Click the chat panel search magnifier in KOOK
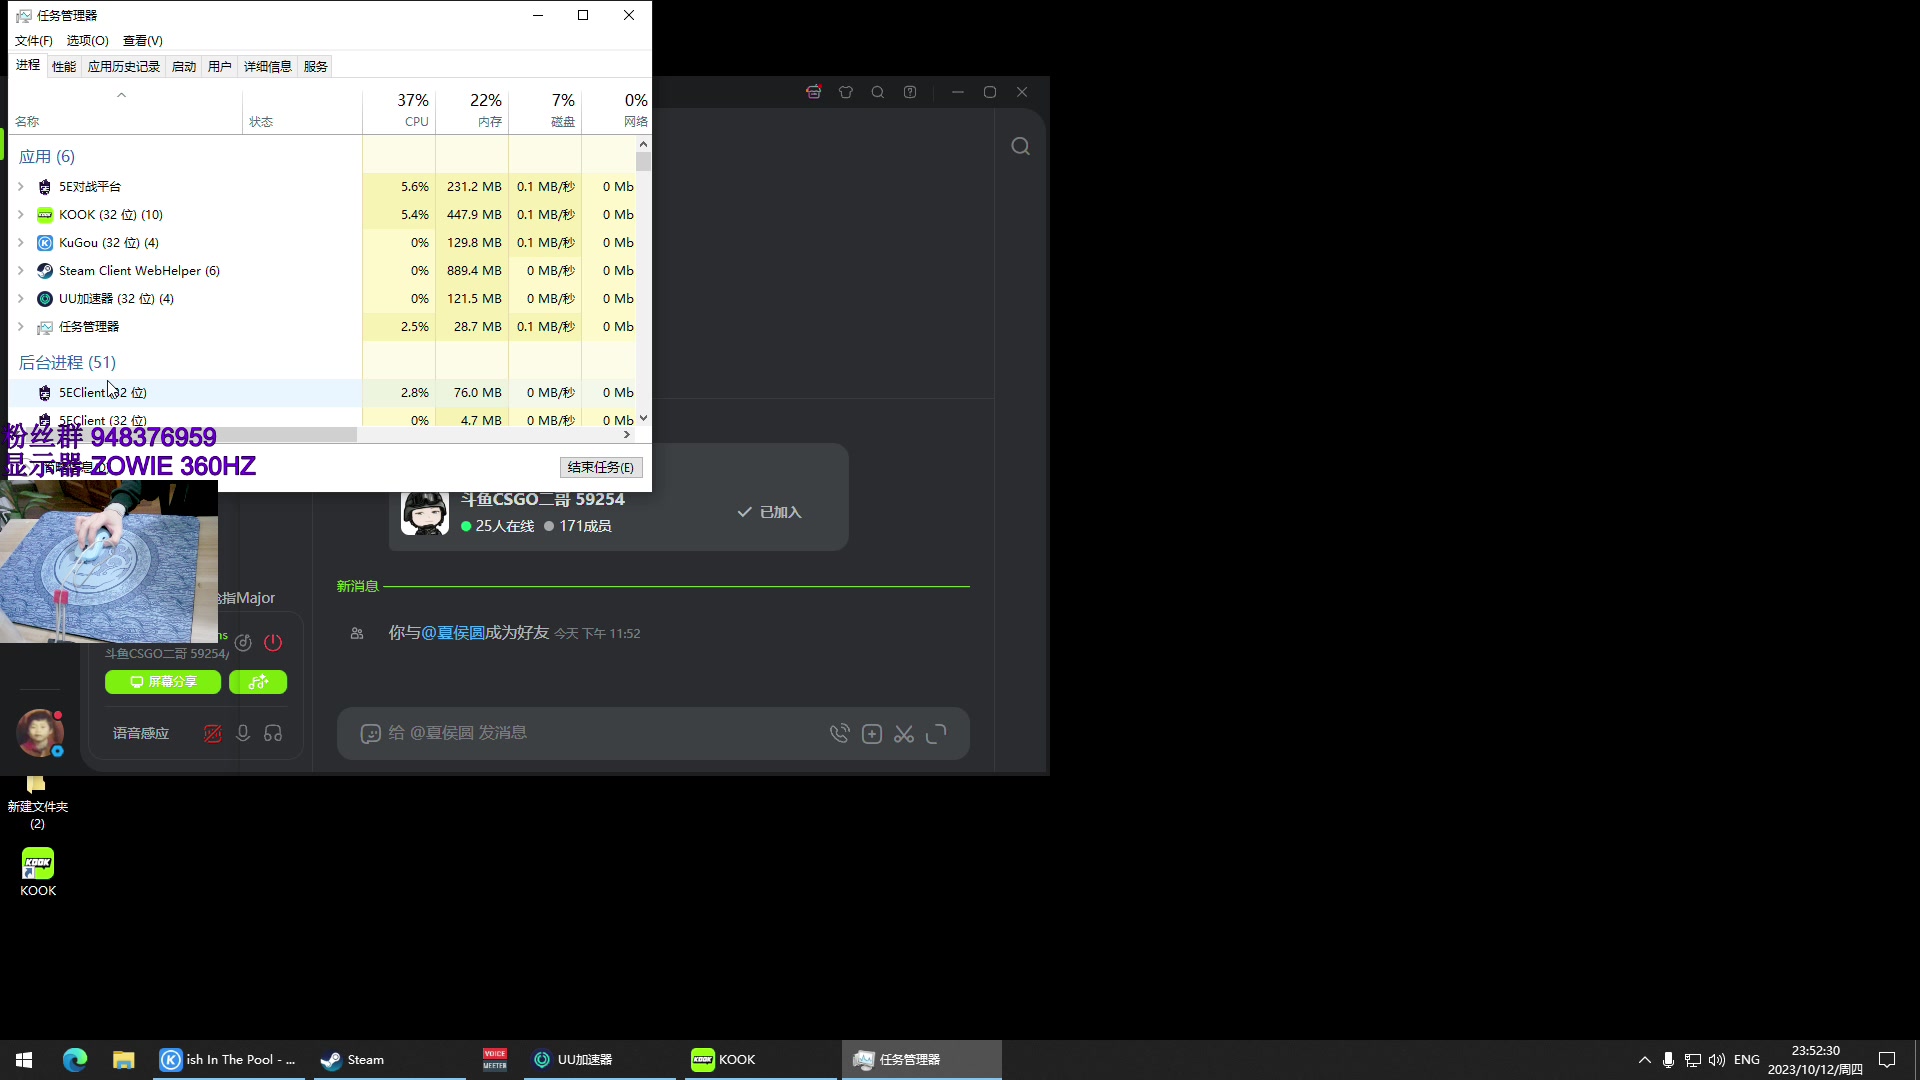 (1020, 146)
